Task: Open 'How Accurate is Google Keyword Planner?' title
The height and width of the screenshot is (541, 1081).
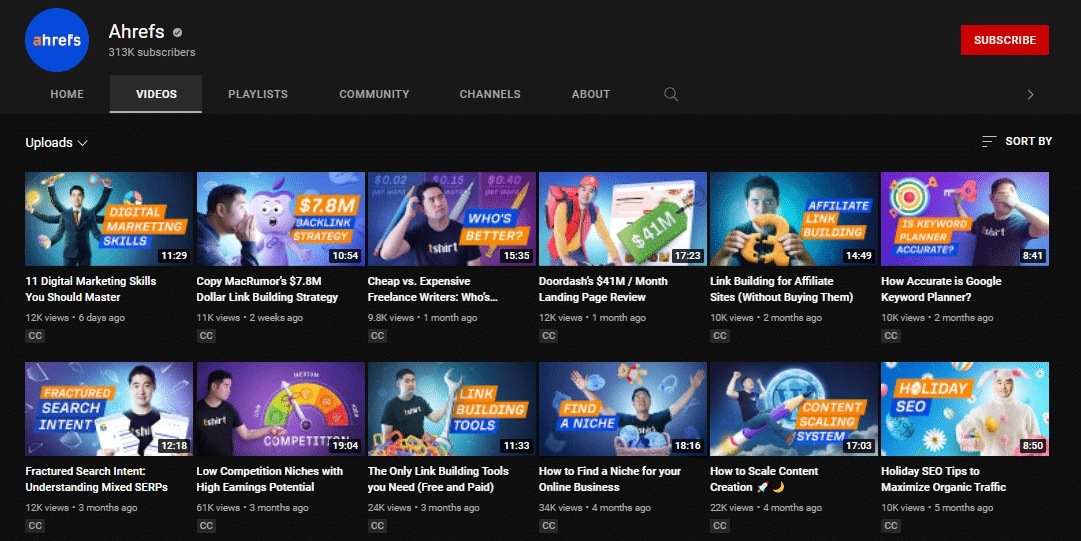Action: click(x=941, y=289)
